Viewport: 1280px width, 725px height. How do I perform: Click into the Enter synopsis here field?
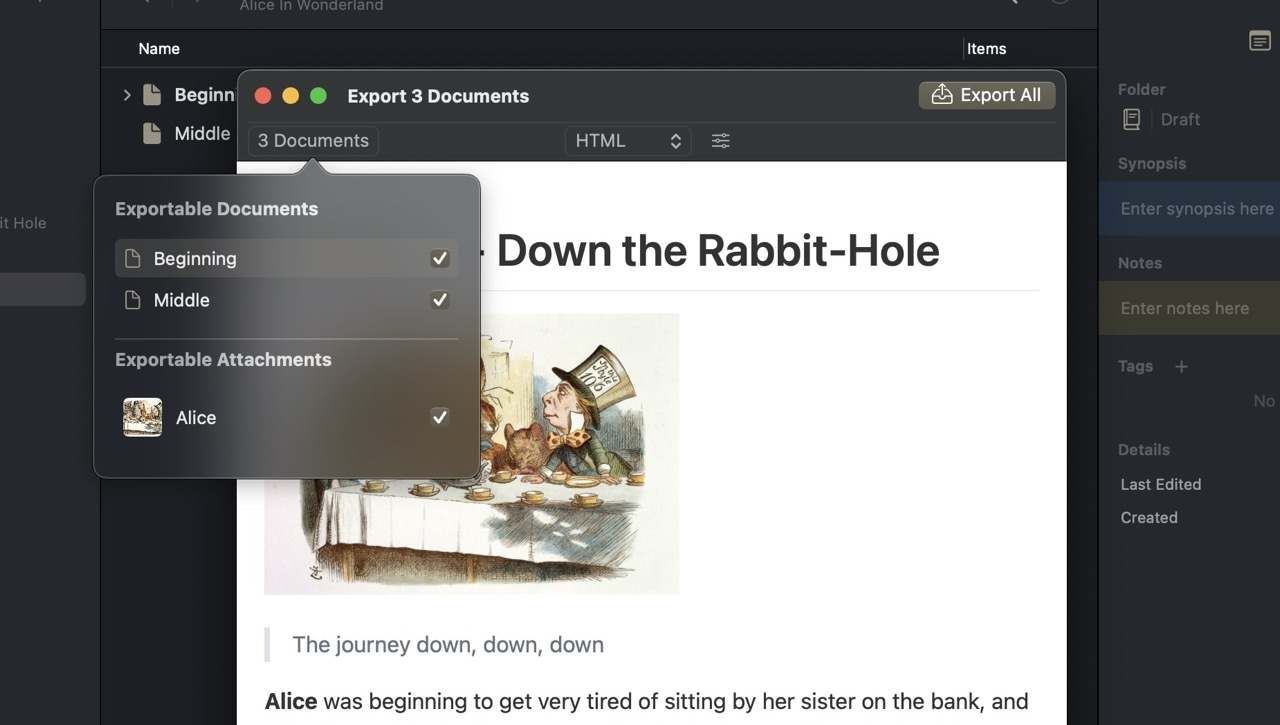tap(1196, 209)
